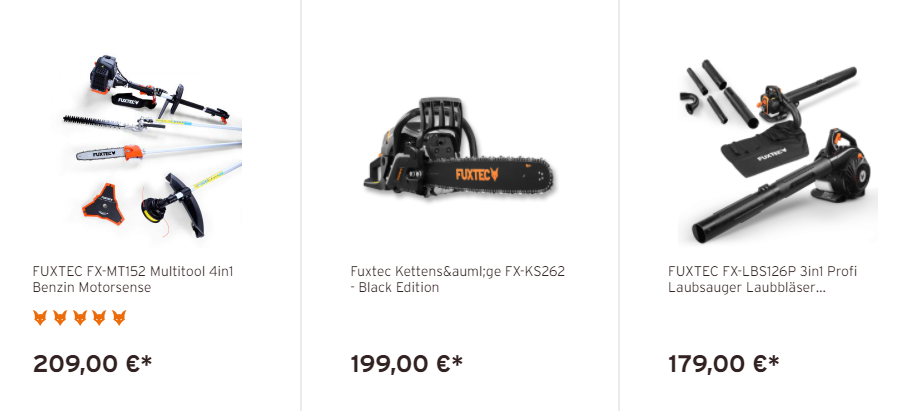The image size is (915, 411).
Task: Click the 179,00 € price
Action: coord(724,364)
